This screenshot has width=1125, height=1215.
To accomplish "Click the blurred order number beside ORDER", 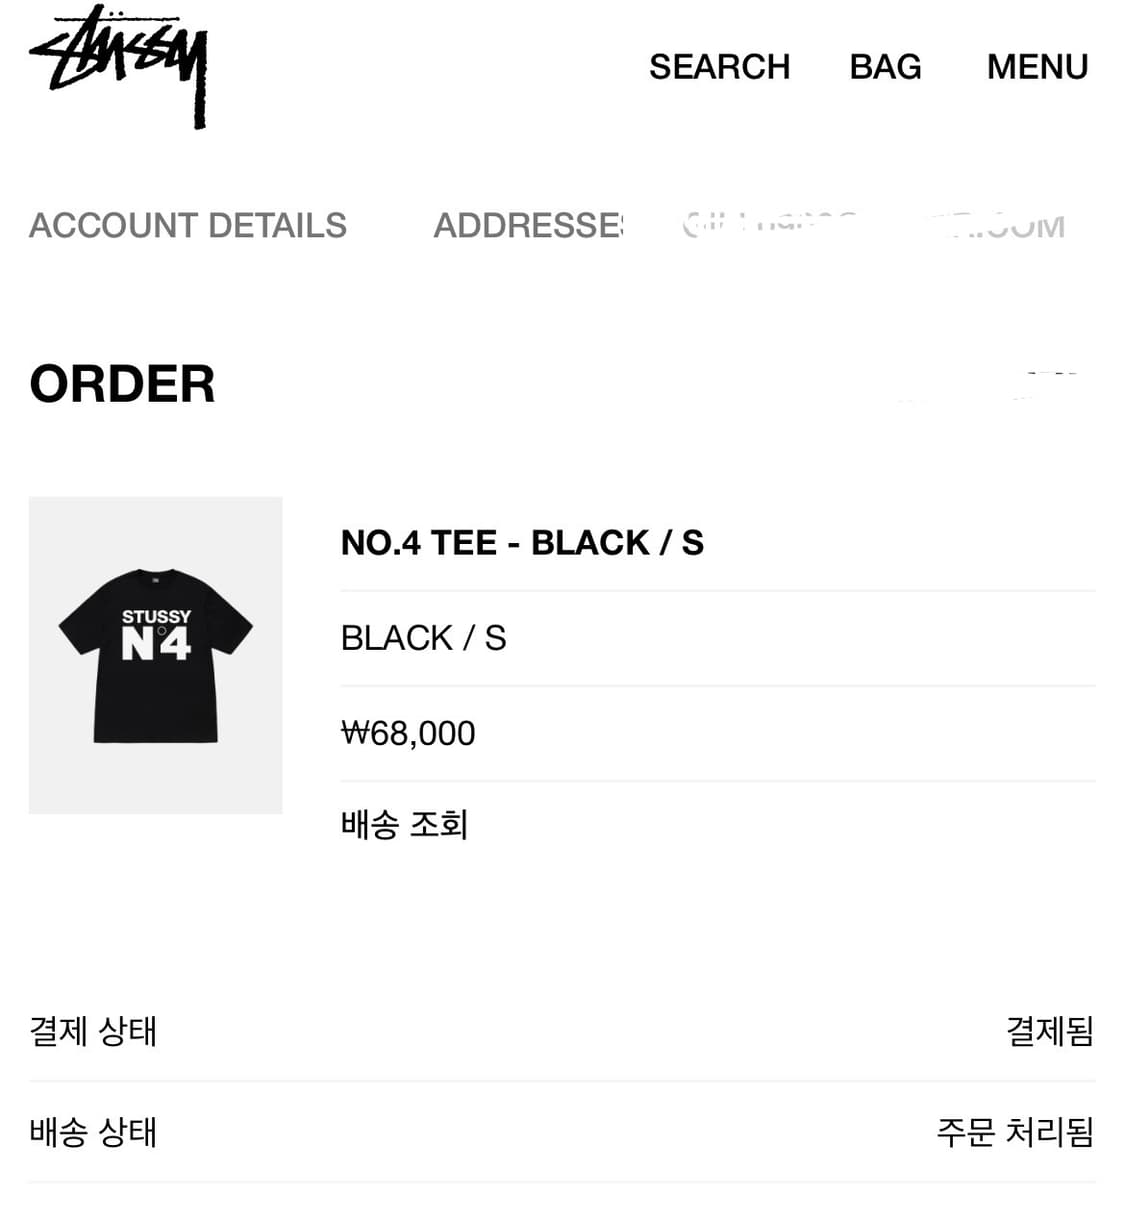I will pyautogui.click(x=1000, y=385).
